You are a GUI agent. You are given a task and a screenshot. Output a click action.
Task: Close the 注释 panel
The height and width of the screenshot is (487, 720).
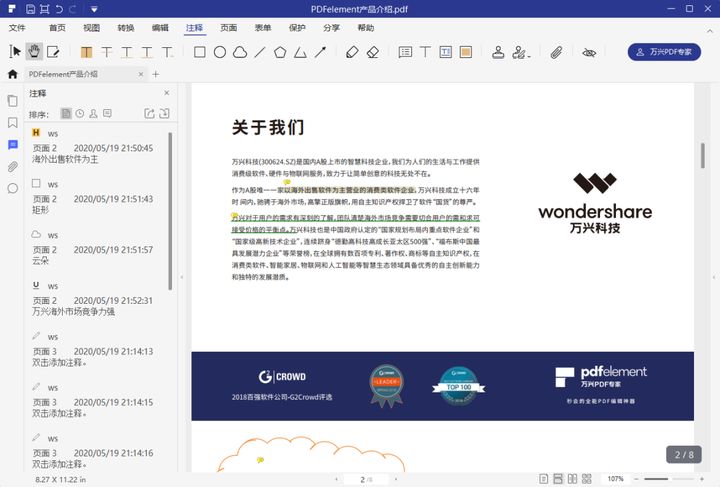click(x=167, y=93)
